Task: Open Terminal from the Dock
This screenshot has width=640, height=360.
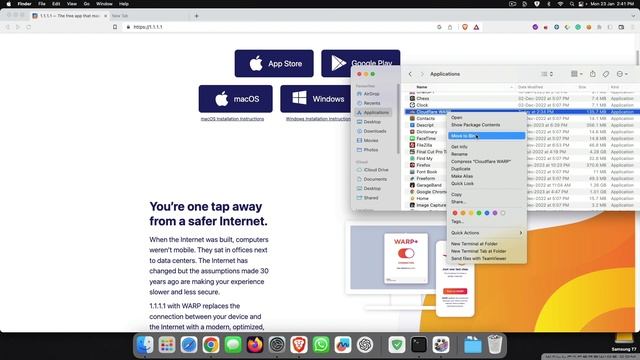Action: (x=419, y=345)
